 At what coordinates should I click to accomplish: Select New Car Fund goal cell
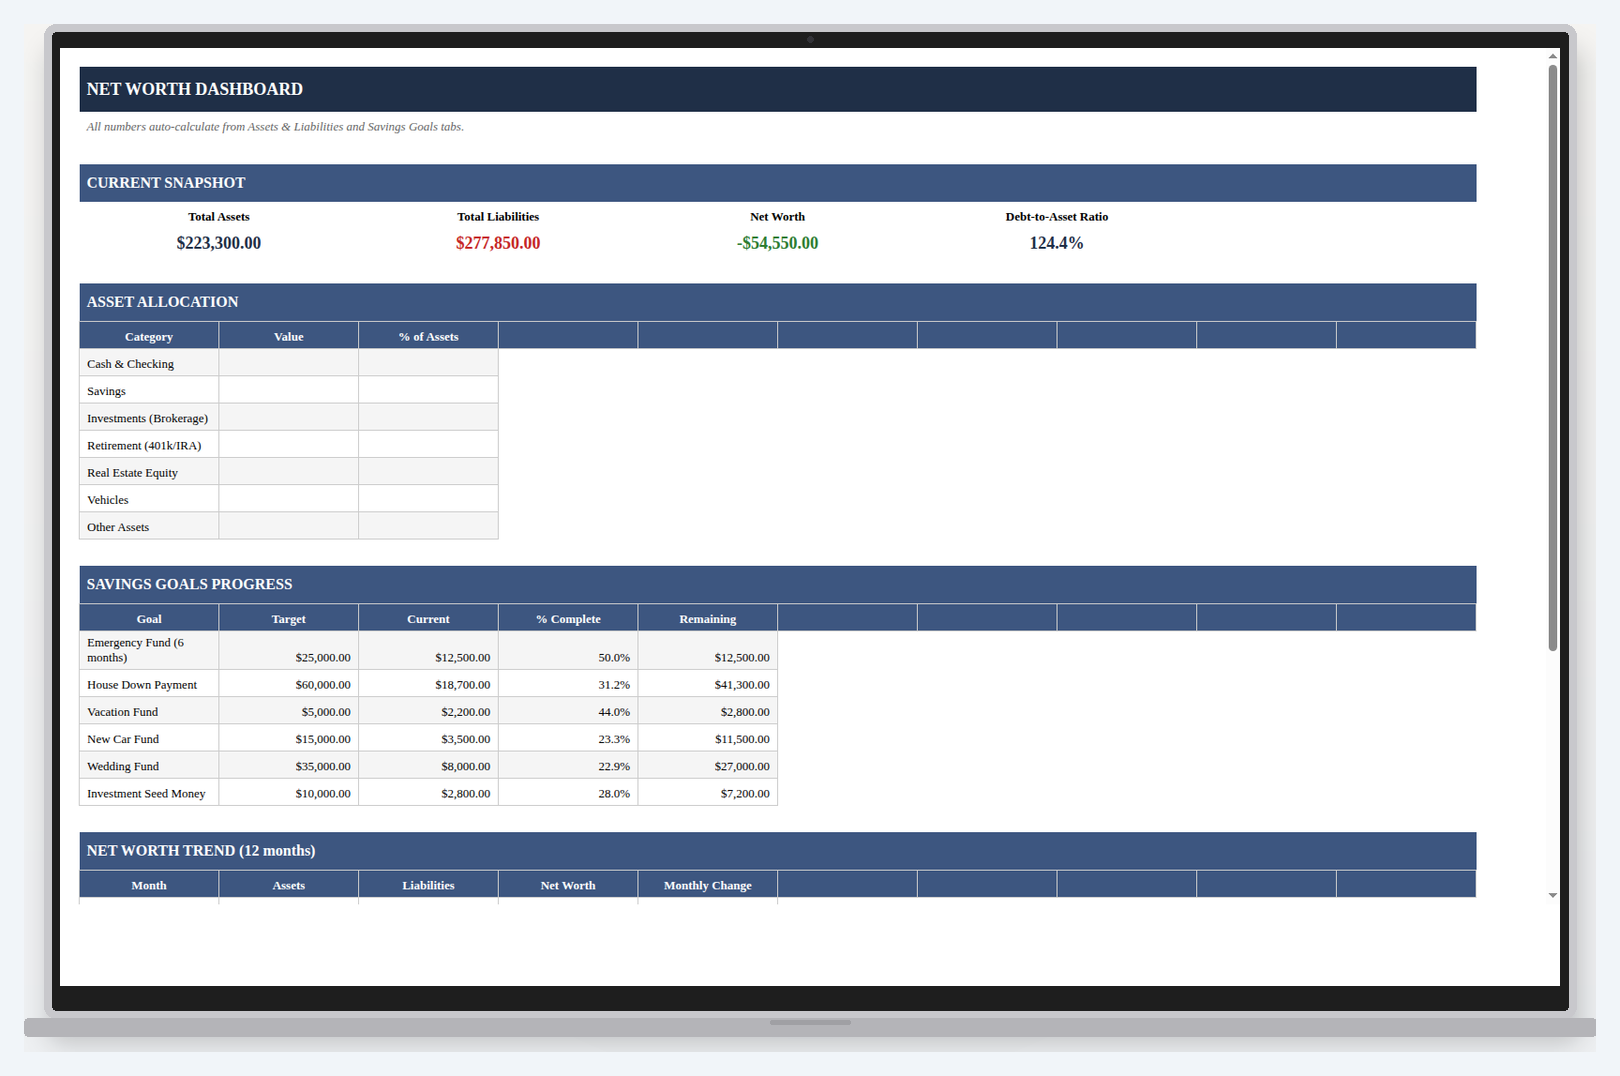point(149,738)
